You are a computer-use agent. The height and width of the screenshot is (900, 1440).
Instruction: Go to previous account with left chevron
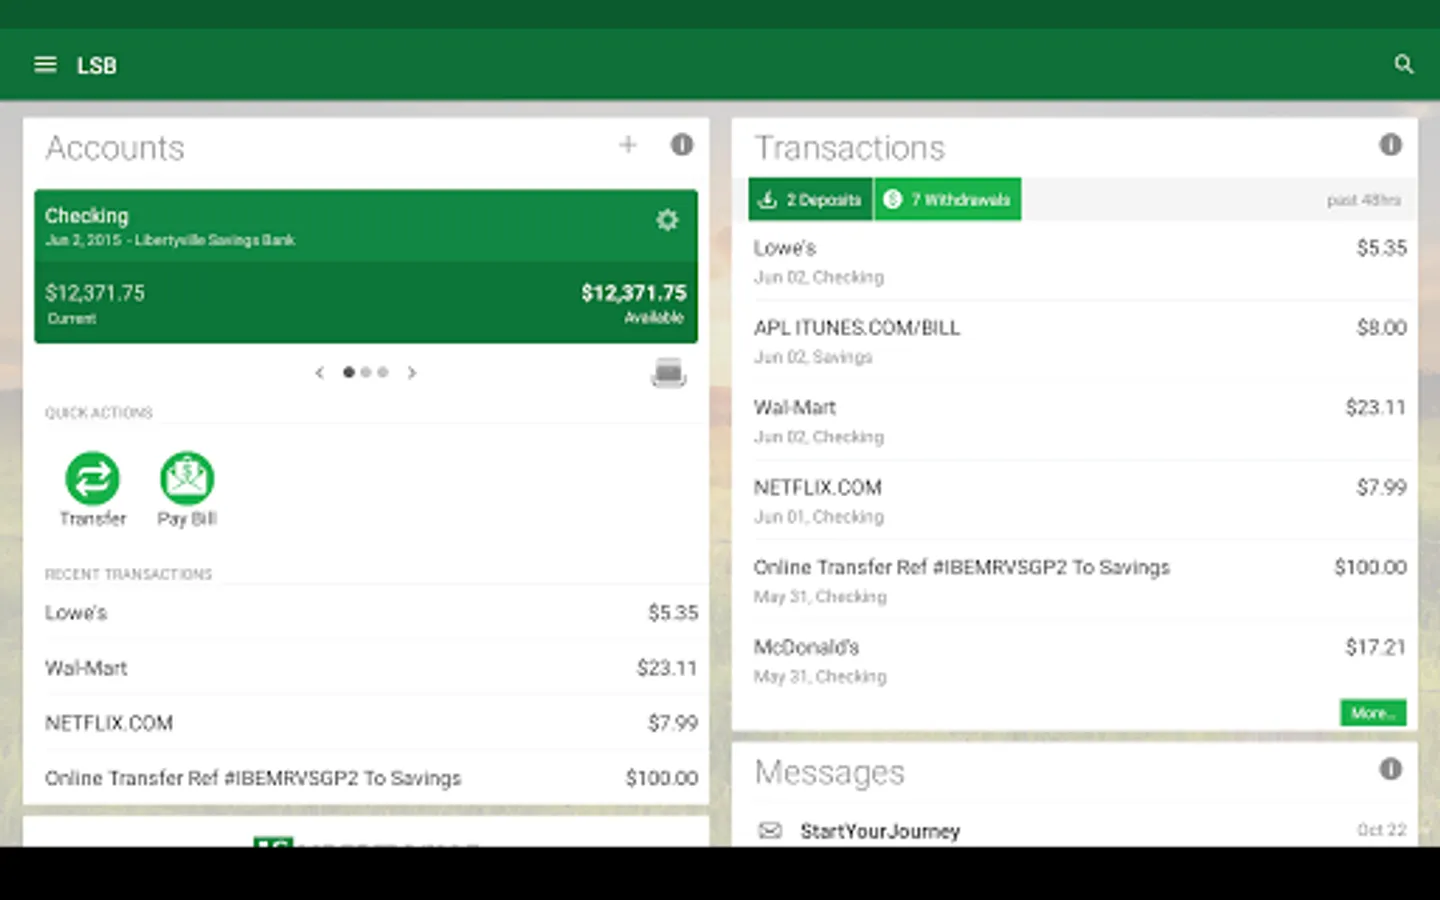click(319, 373)
